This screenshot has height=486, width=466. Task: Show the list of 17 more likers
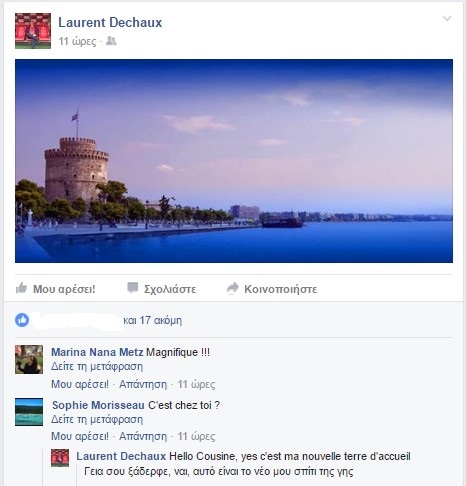click(153, 320)
